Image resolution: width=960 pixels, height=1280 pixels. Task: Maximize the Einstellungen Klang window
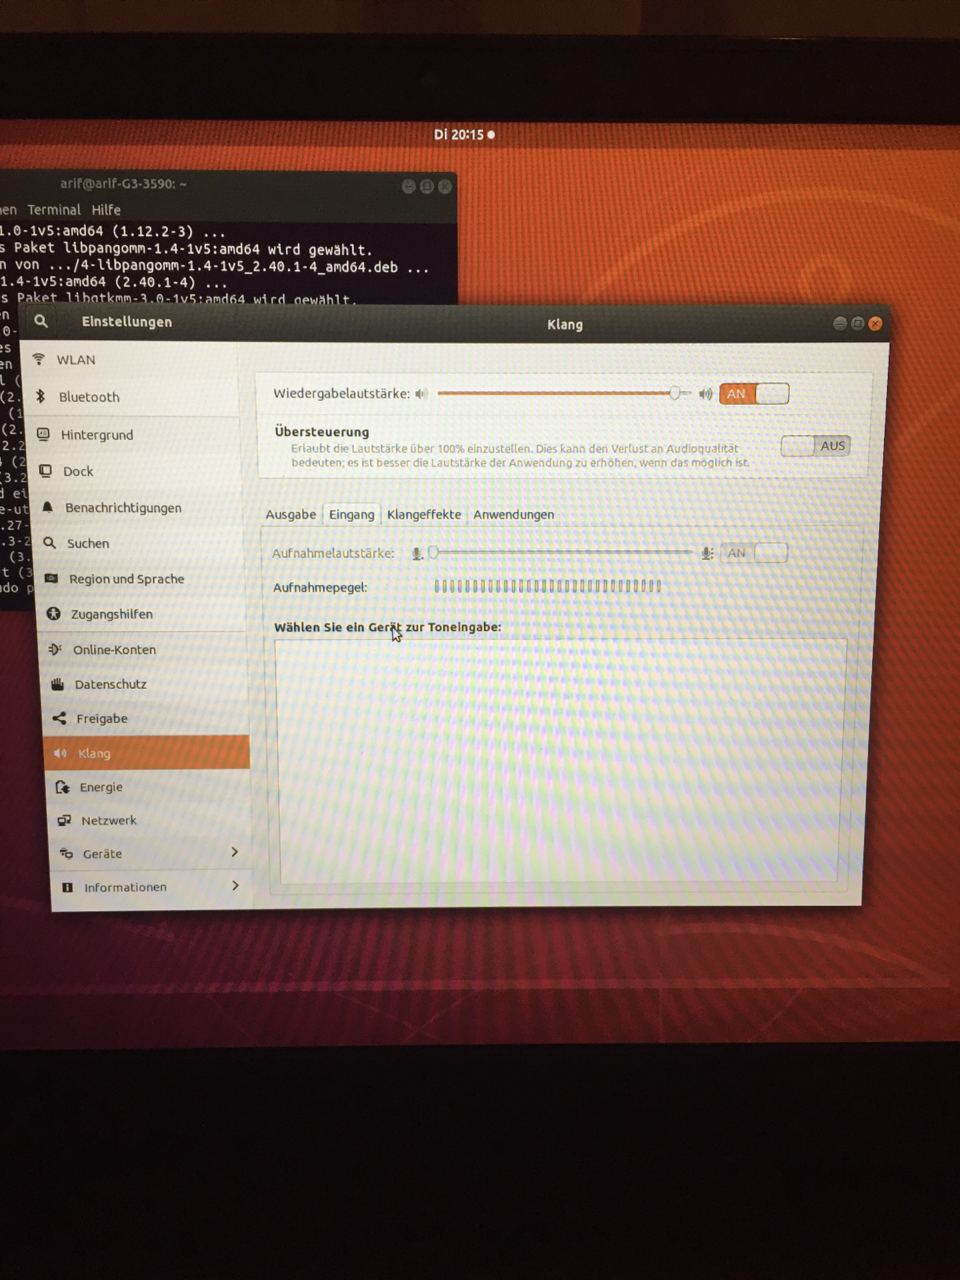pos(857,323)
